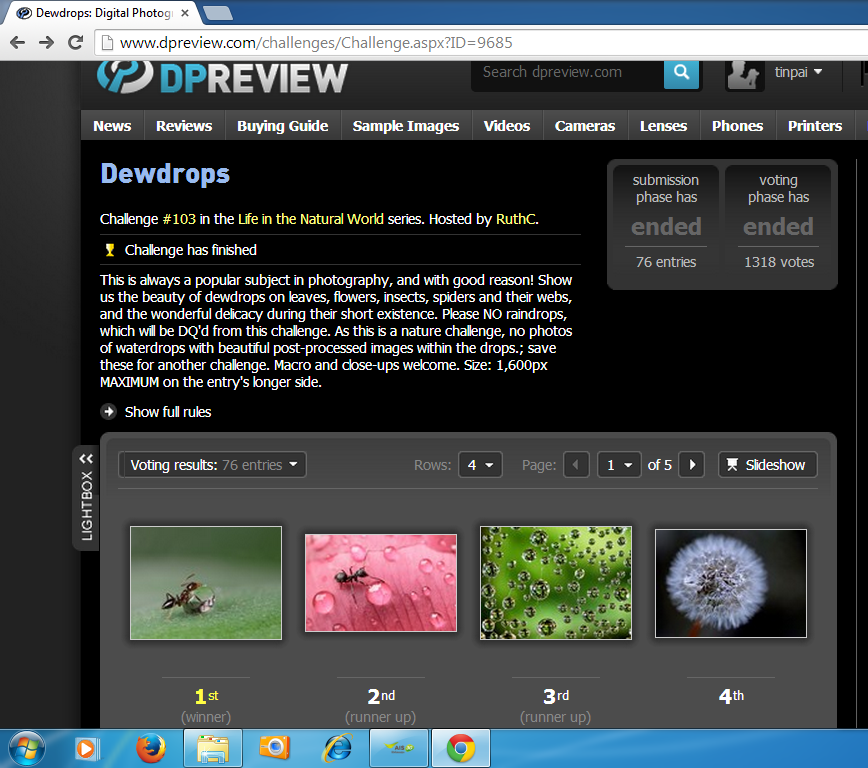
Task: Start the Slideshow
Action: (x=767, y=465)
